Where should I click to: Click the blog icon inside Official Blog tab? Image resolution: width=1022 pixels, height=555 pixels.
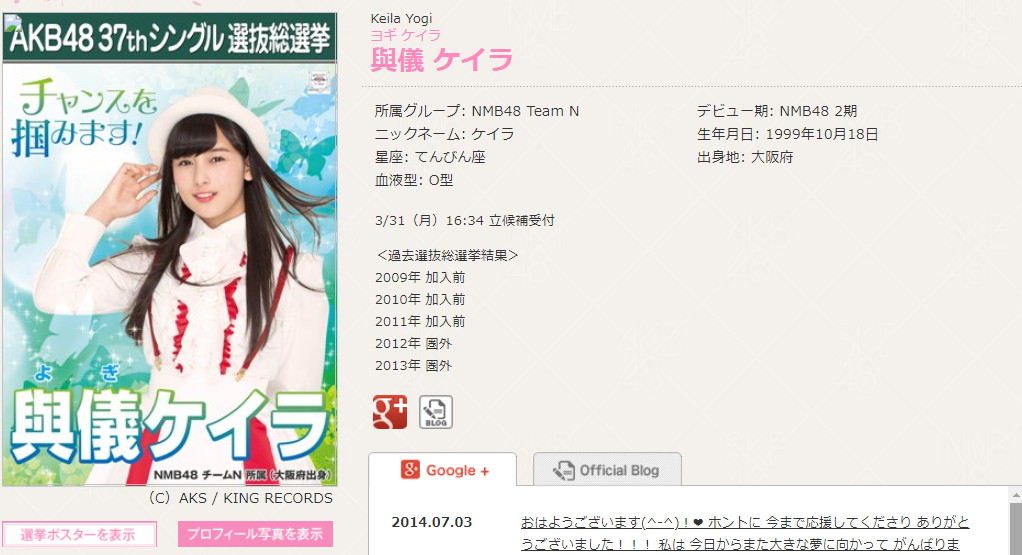(x=564, y=470)
